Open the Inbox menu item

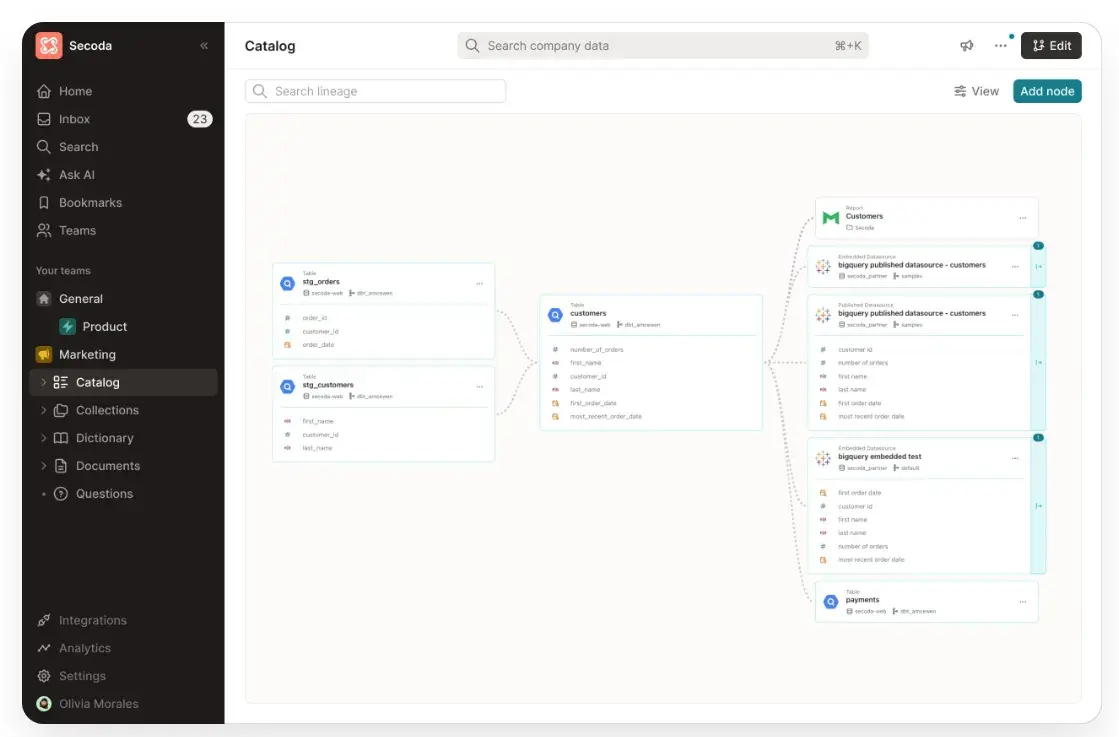[74, 119]
